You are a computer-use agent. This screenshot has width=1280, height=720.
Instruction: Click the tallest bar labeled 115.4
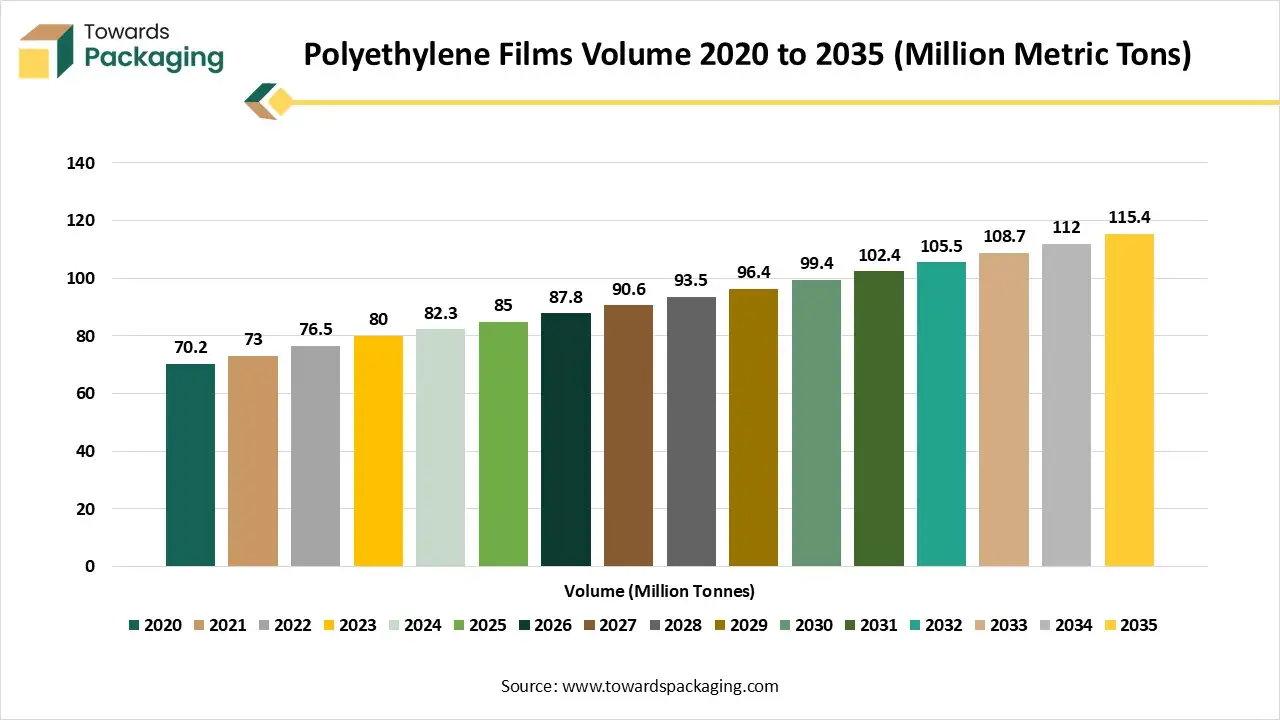tap(1129, 400)
